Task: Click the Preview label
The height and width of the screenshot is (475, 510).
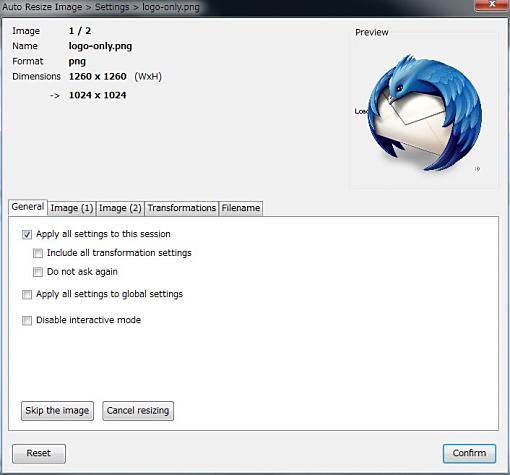Action: click(372, 32)
